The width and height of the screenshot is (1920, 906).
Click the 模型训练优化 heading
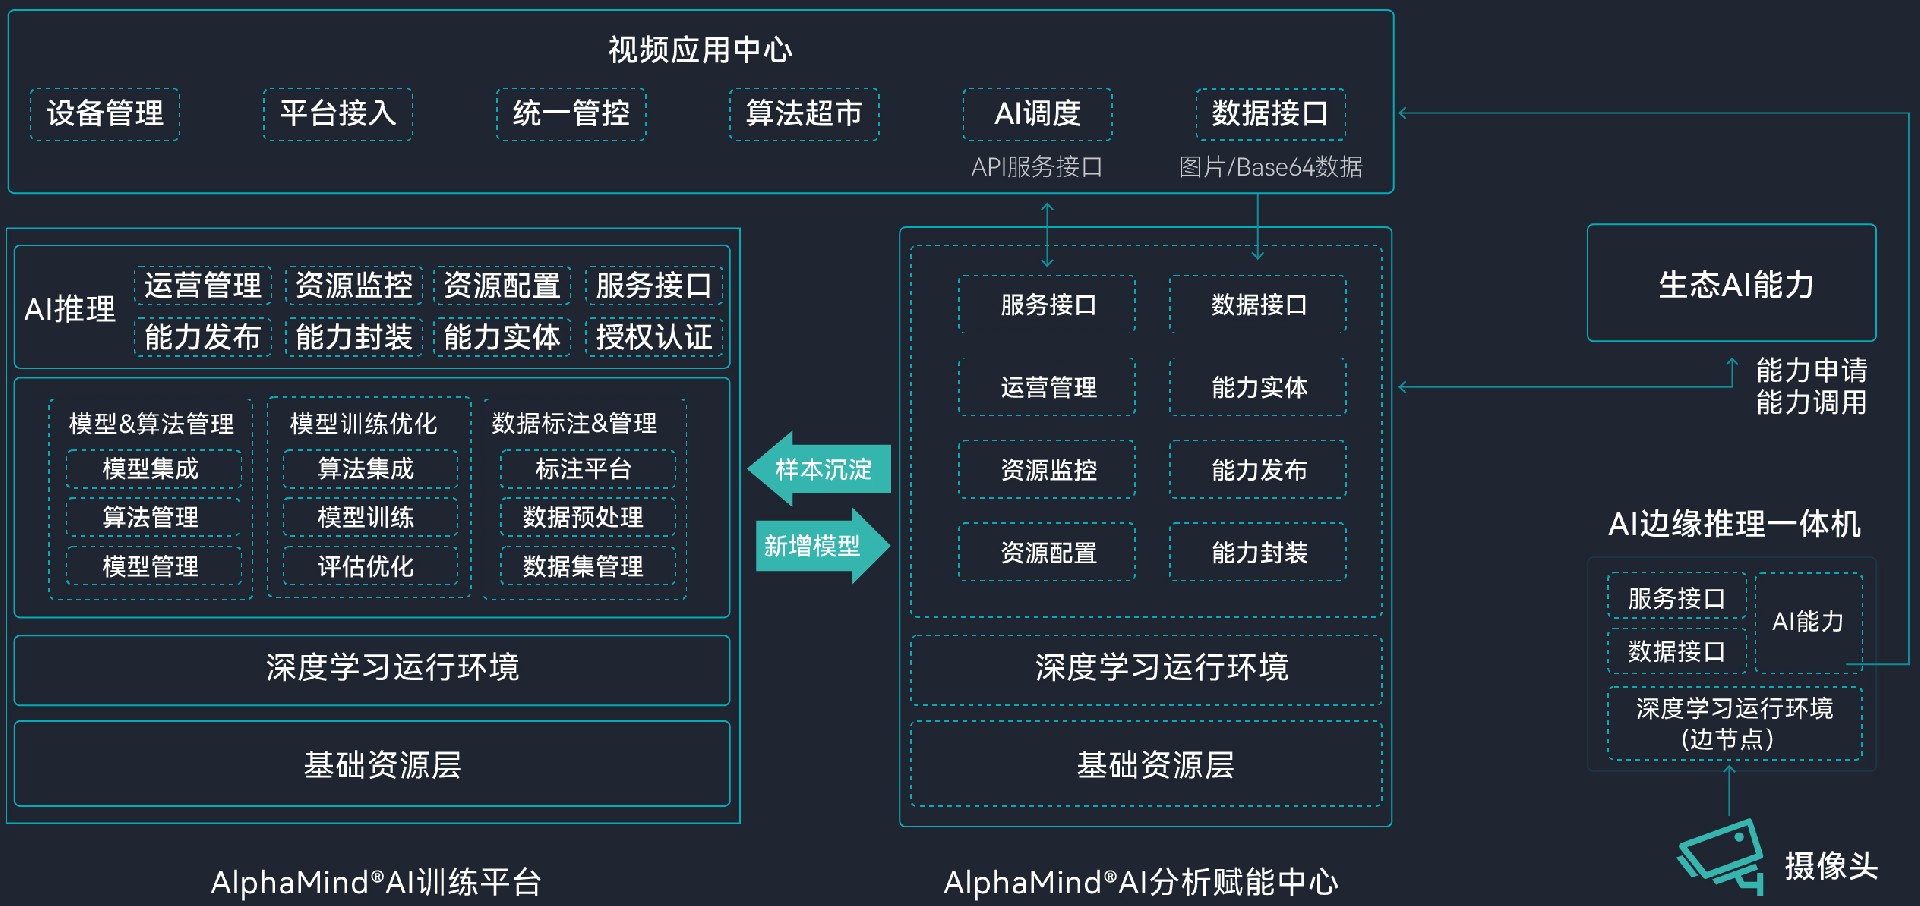pos(363,424)
